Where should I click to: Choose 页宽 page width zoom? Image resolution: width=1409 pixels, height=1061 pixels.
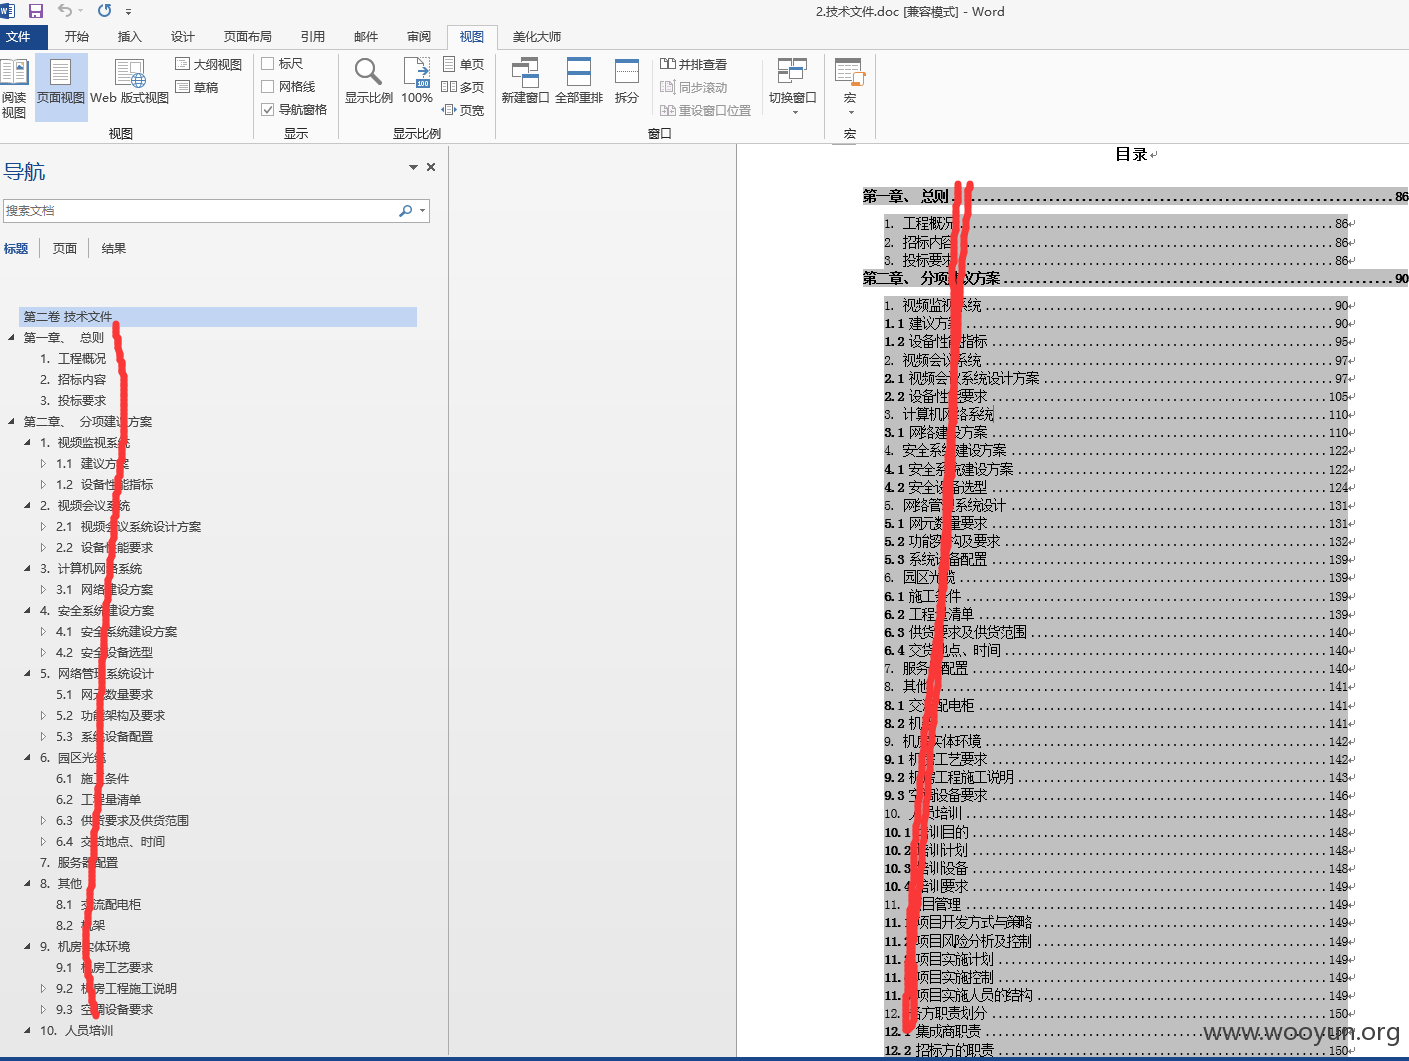[463, 110]
